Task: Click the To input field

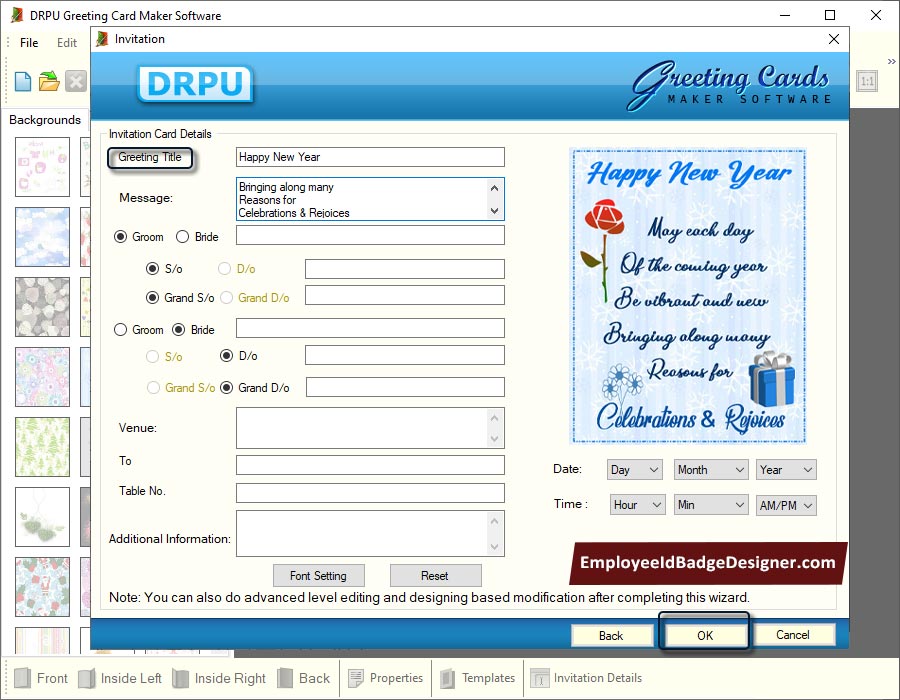Action: [x=370, y=465]
